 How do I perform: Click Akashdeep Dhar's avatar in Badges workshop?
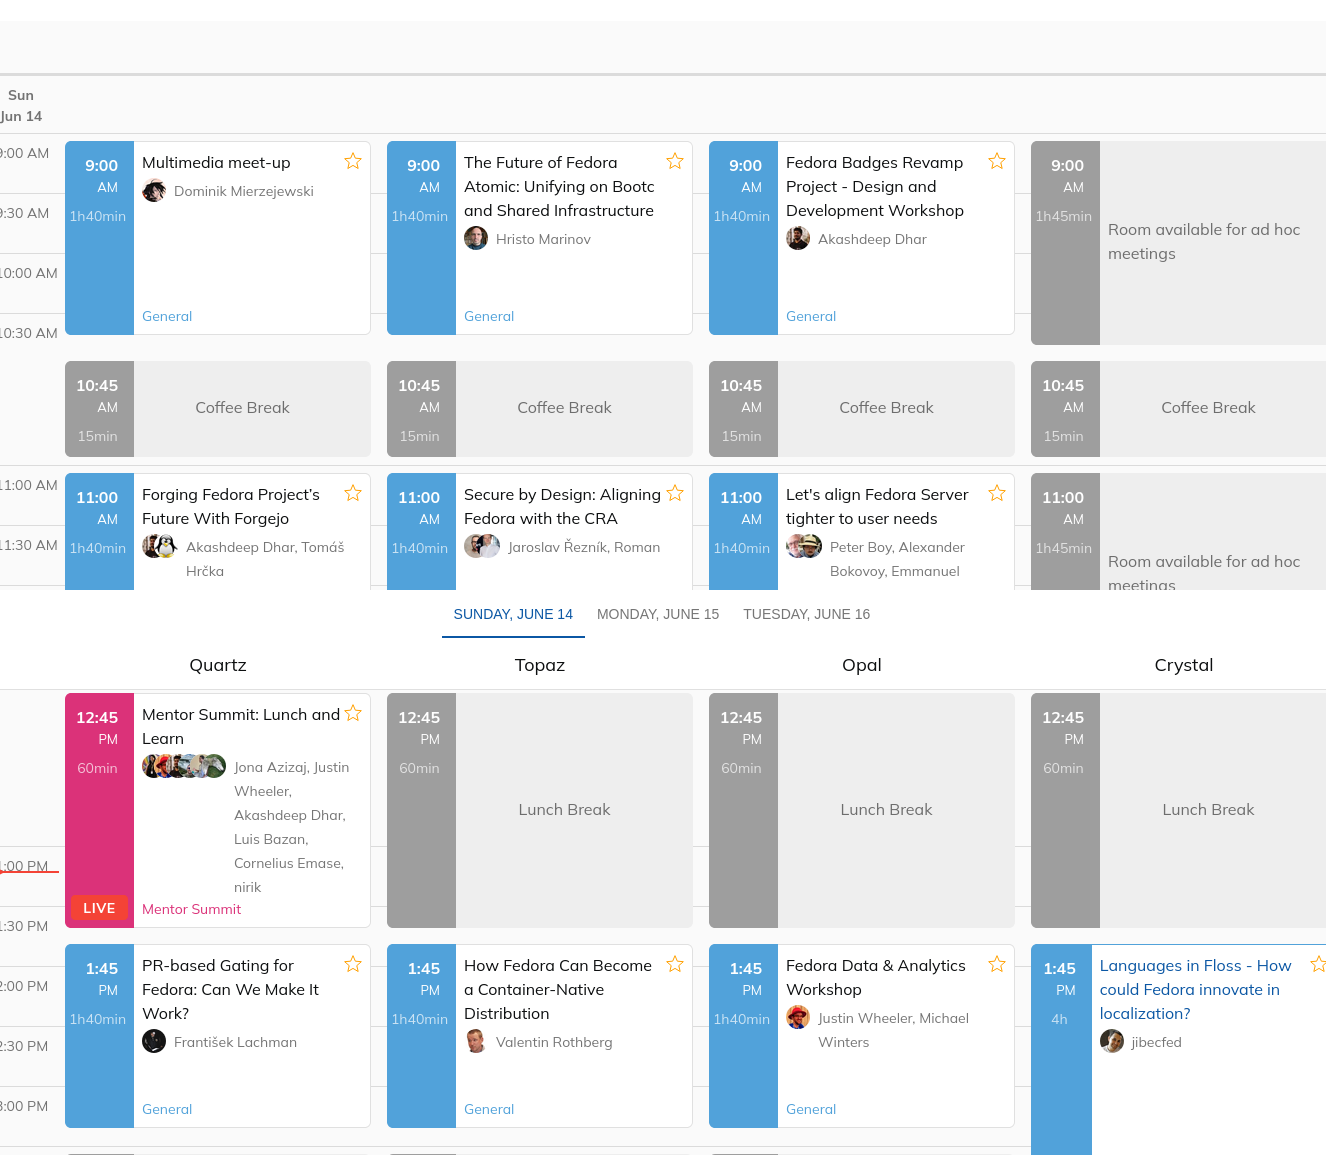(x=798, y=239)
